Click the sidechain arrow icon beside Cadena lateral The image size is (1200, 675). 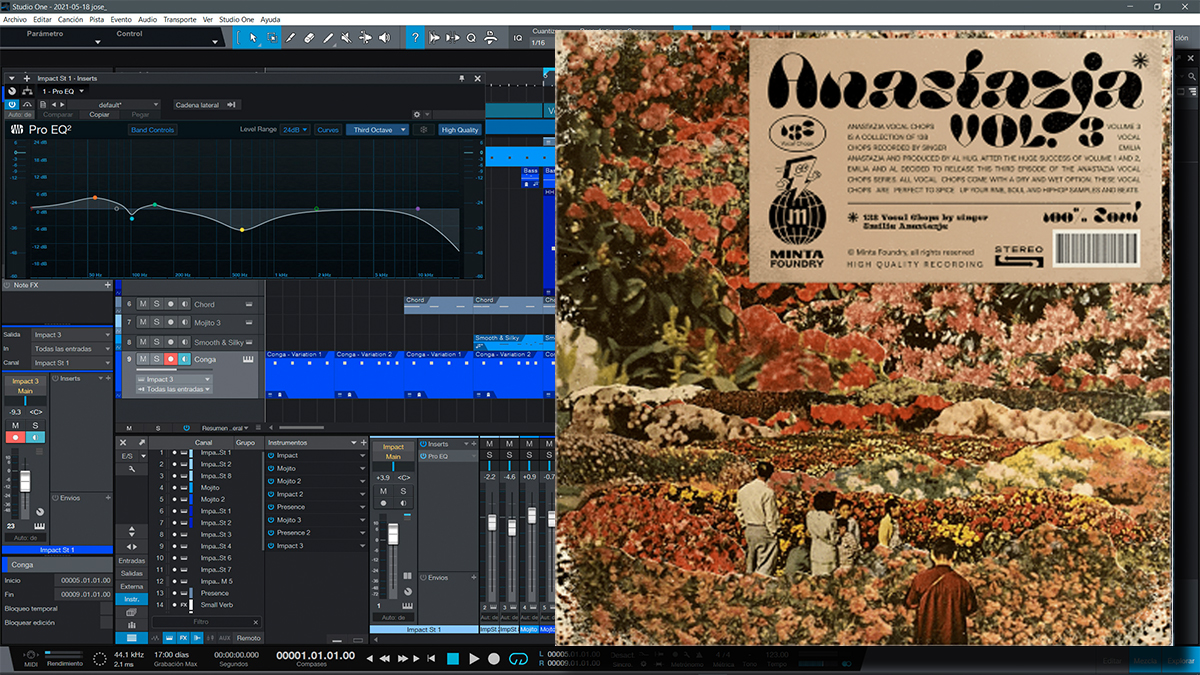[x=231, y=104]
